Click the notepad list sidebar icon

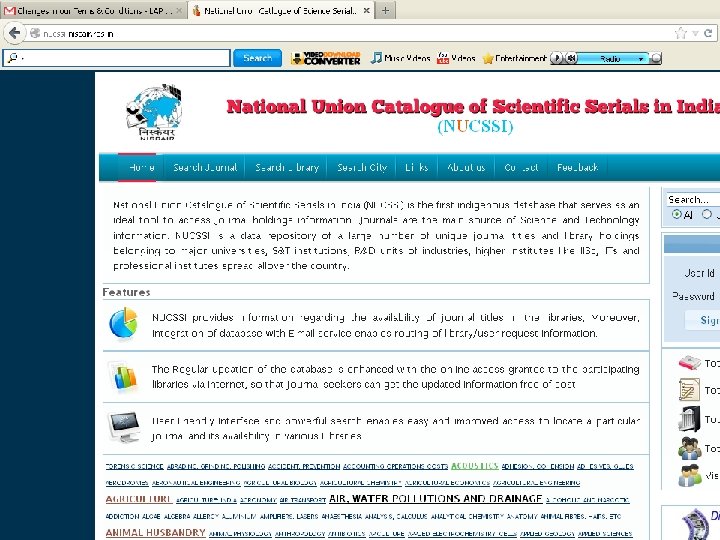(x=689, y=390)
